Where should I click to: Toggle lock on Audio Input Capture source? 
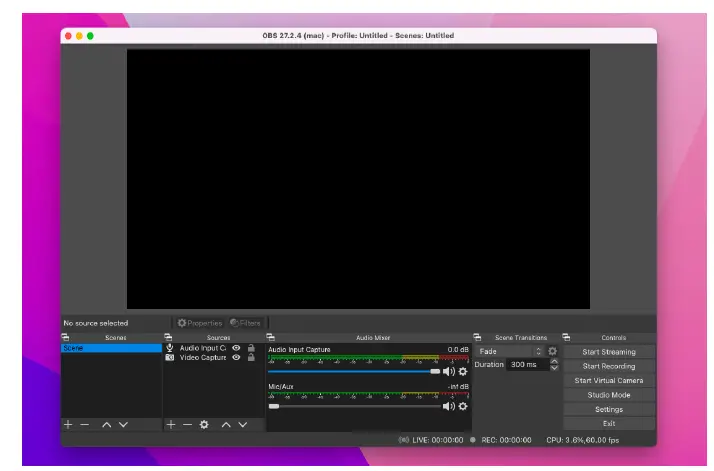pyautogui.click(x=251, y=348)
